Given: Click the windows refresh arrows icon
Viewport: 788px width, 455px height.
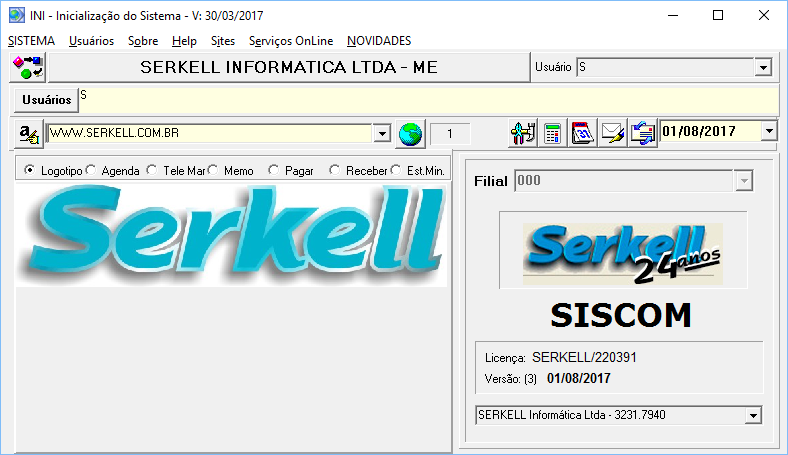Looking at the screenshot, I should point(643,133).
